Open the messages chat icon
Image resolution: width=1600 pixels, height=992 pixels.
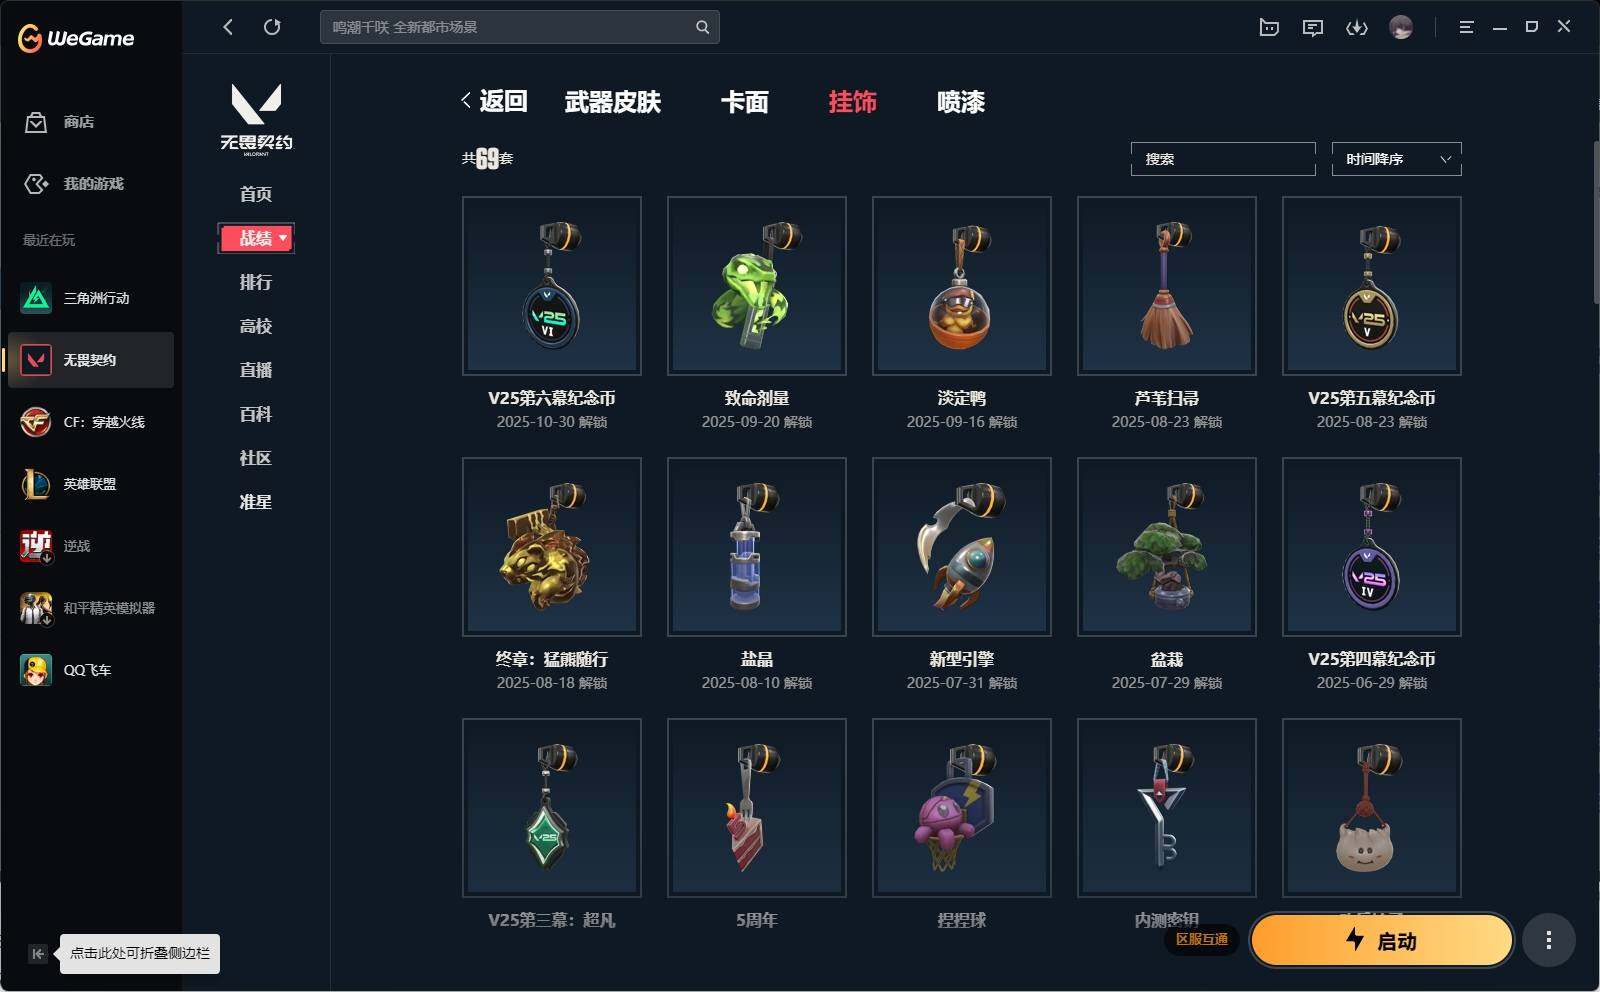pyautogui.click(x=1313, y=27)
